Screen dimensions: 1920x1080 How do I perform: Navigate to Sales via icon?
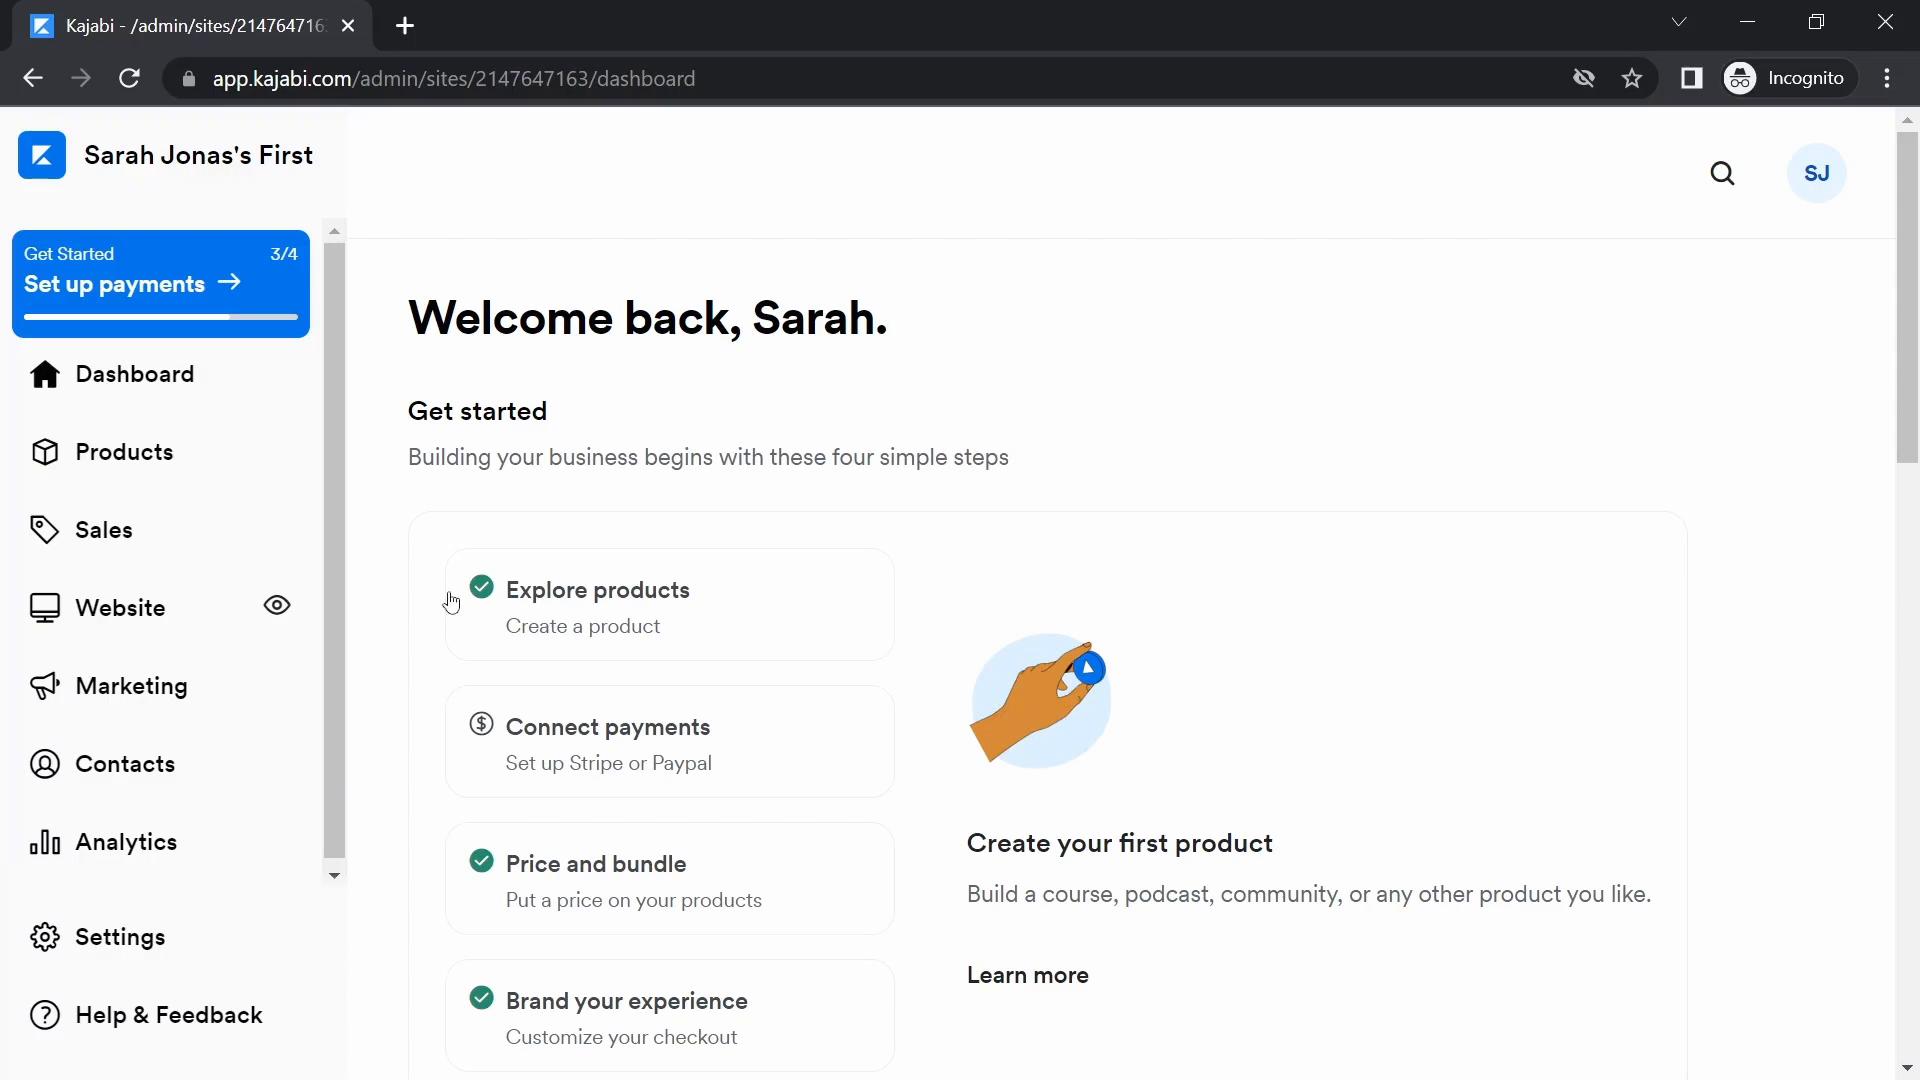pyautogui.click(x=44, y=529)
